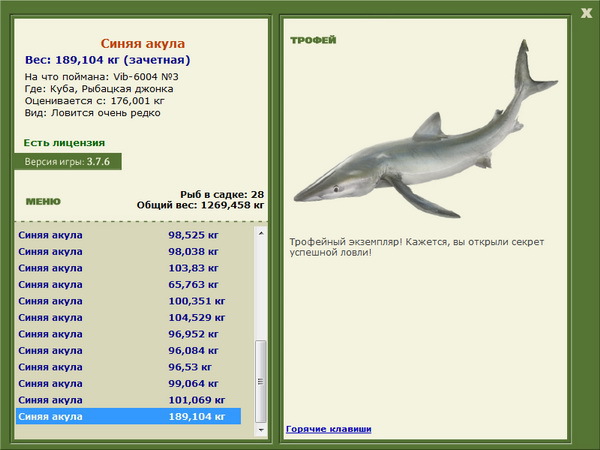Select the 104,529 кг blue shark entry
Viewport: 600px width, 450px height.
point(129,317)
